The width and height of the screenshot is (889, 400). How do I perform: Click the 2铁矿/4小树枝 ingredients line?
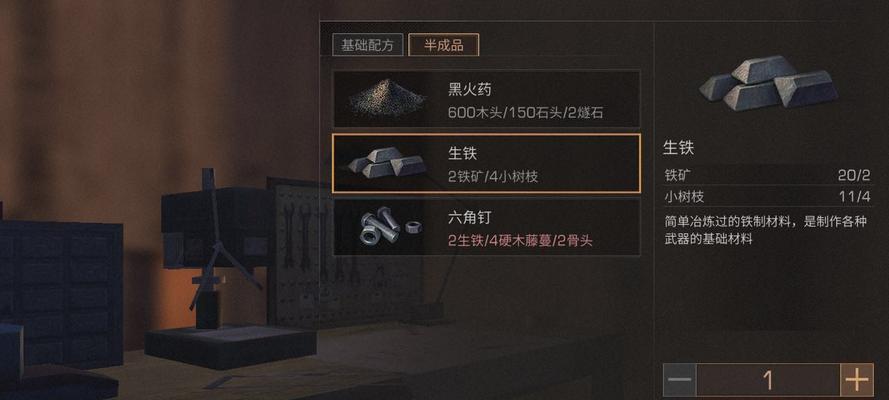pos(493,177)
